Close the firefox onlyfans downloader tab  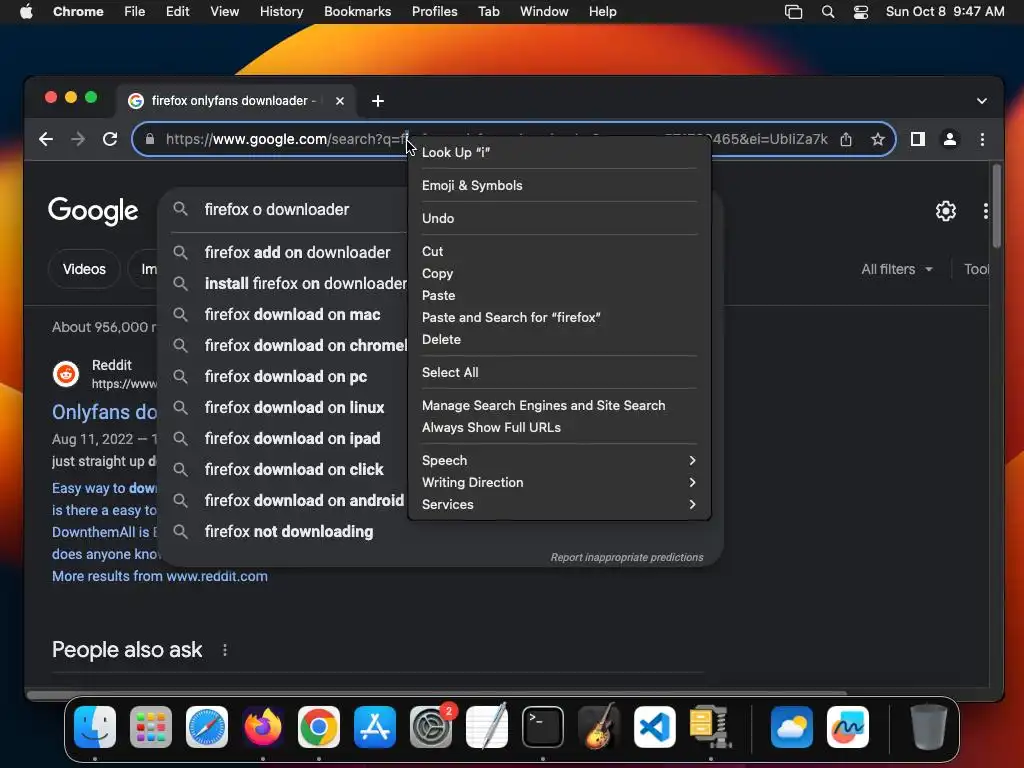point(340,101)
